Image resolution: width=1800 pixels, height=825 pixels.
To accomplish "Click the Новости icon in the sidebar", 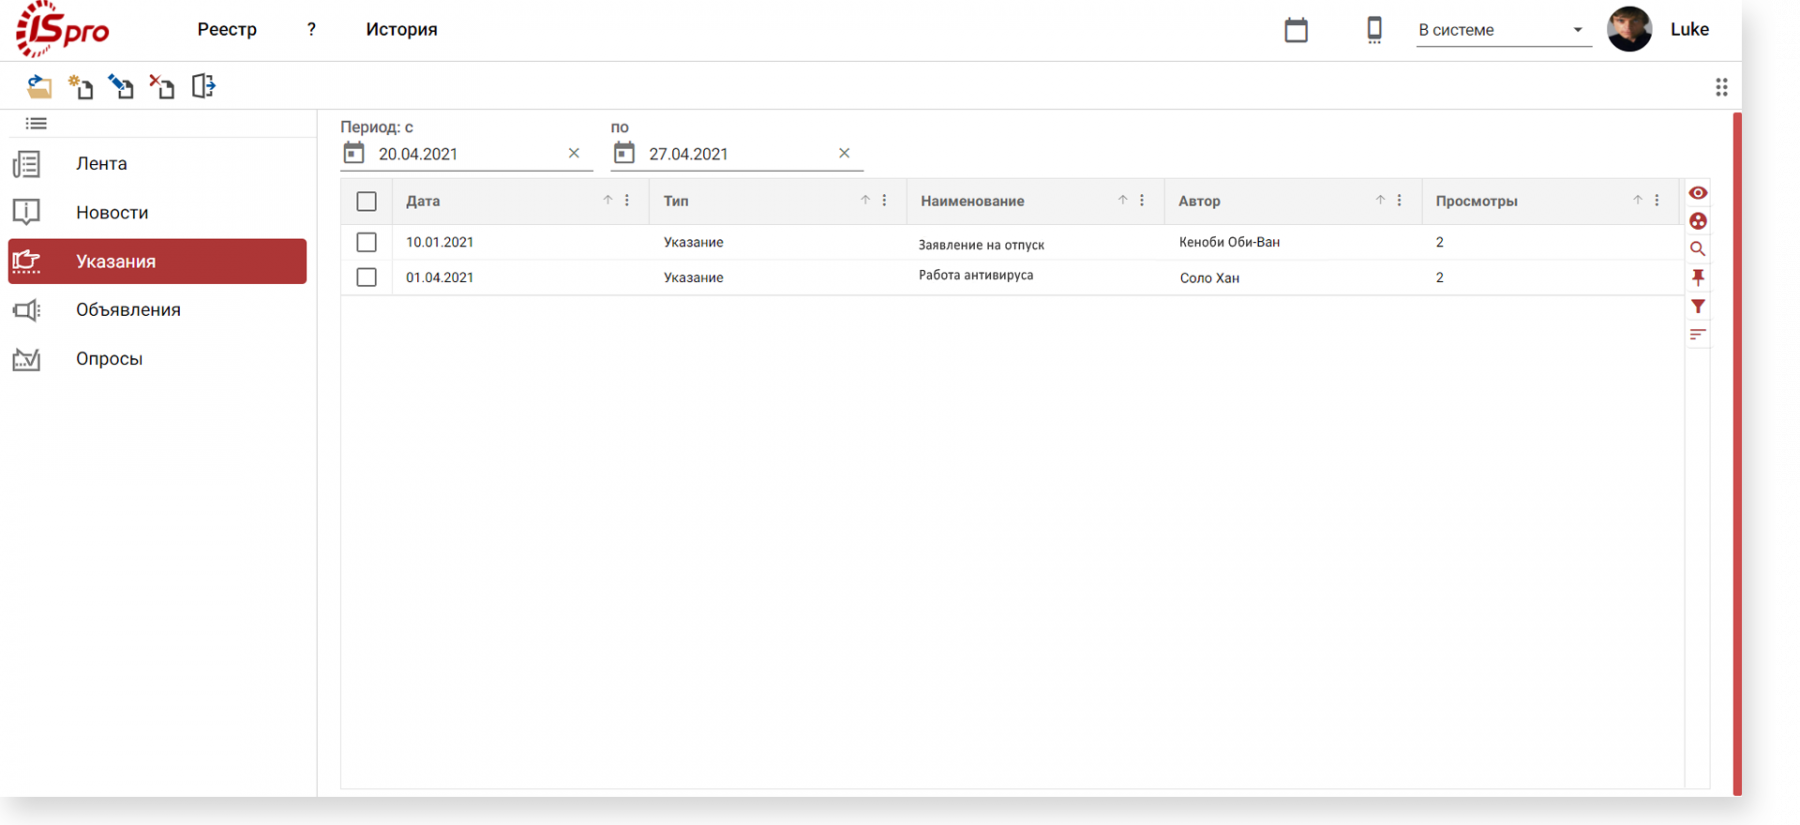I will point(27,212).
